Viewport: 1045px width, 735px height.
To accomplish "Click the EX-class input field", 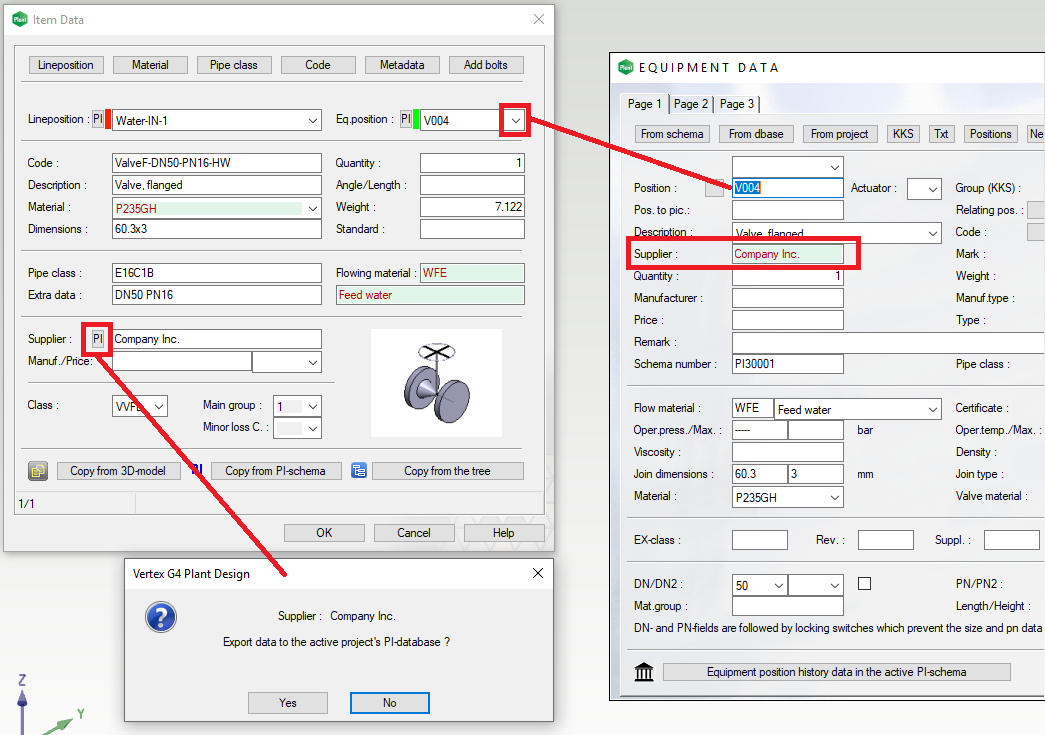I will (x=760, y=540).
